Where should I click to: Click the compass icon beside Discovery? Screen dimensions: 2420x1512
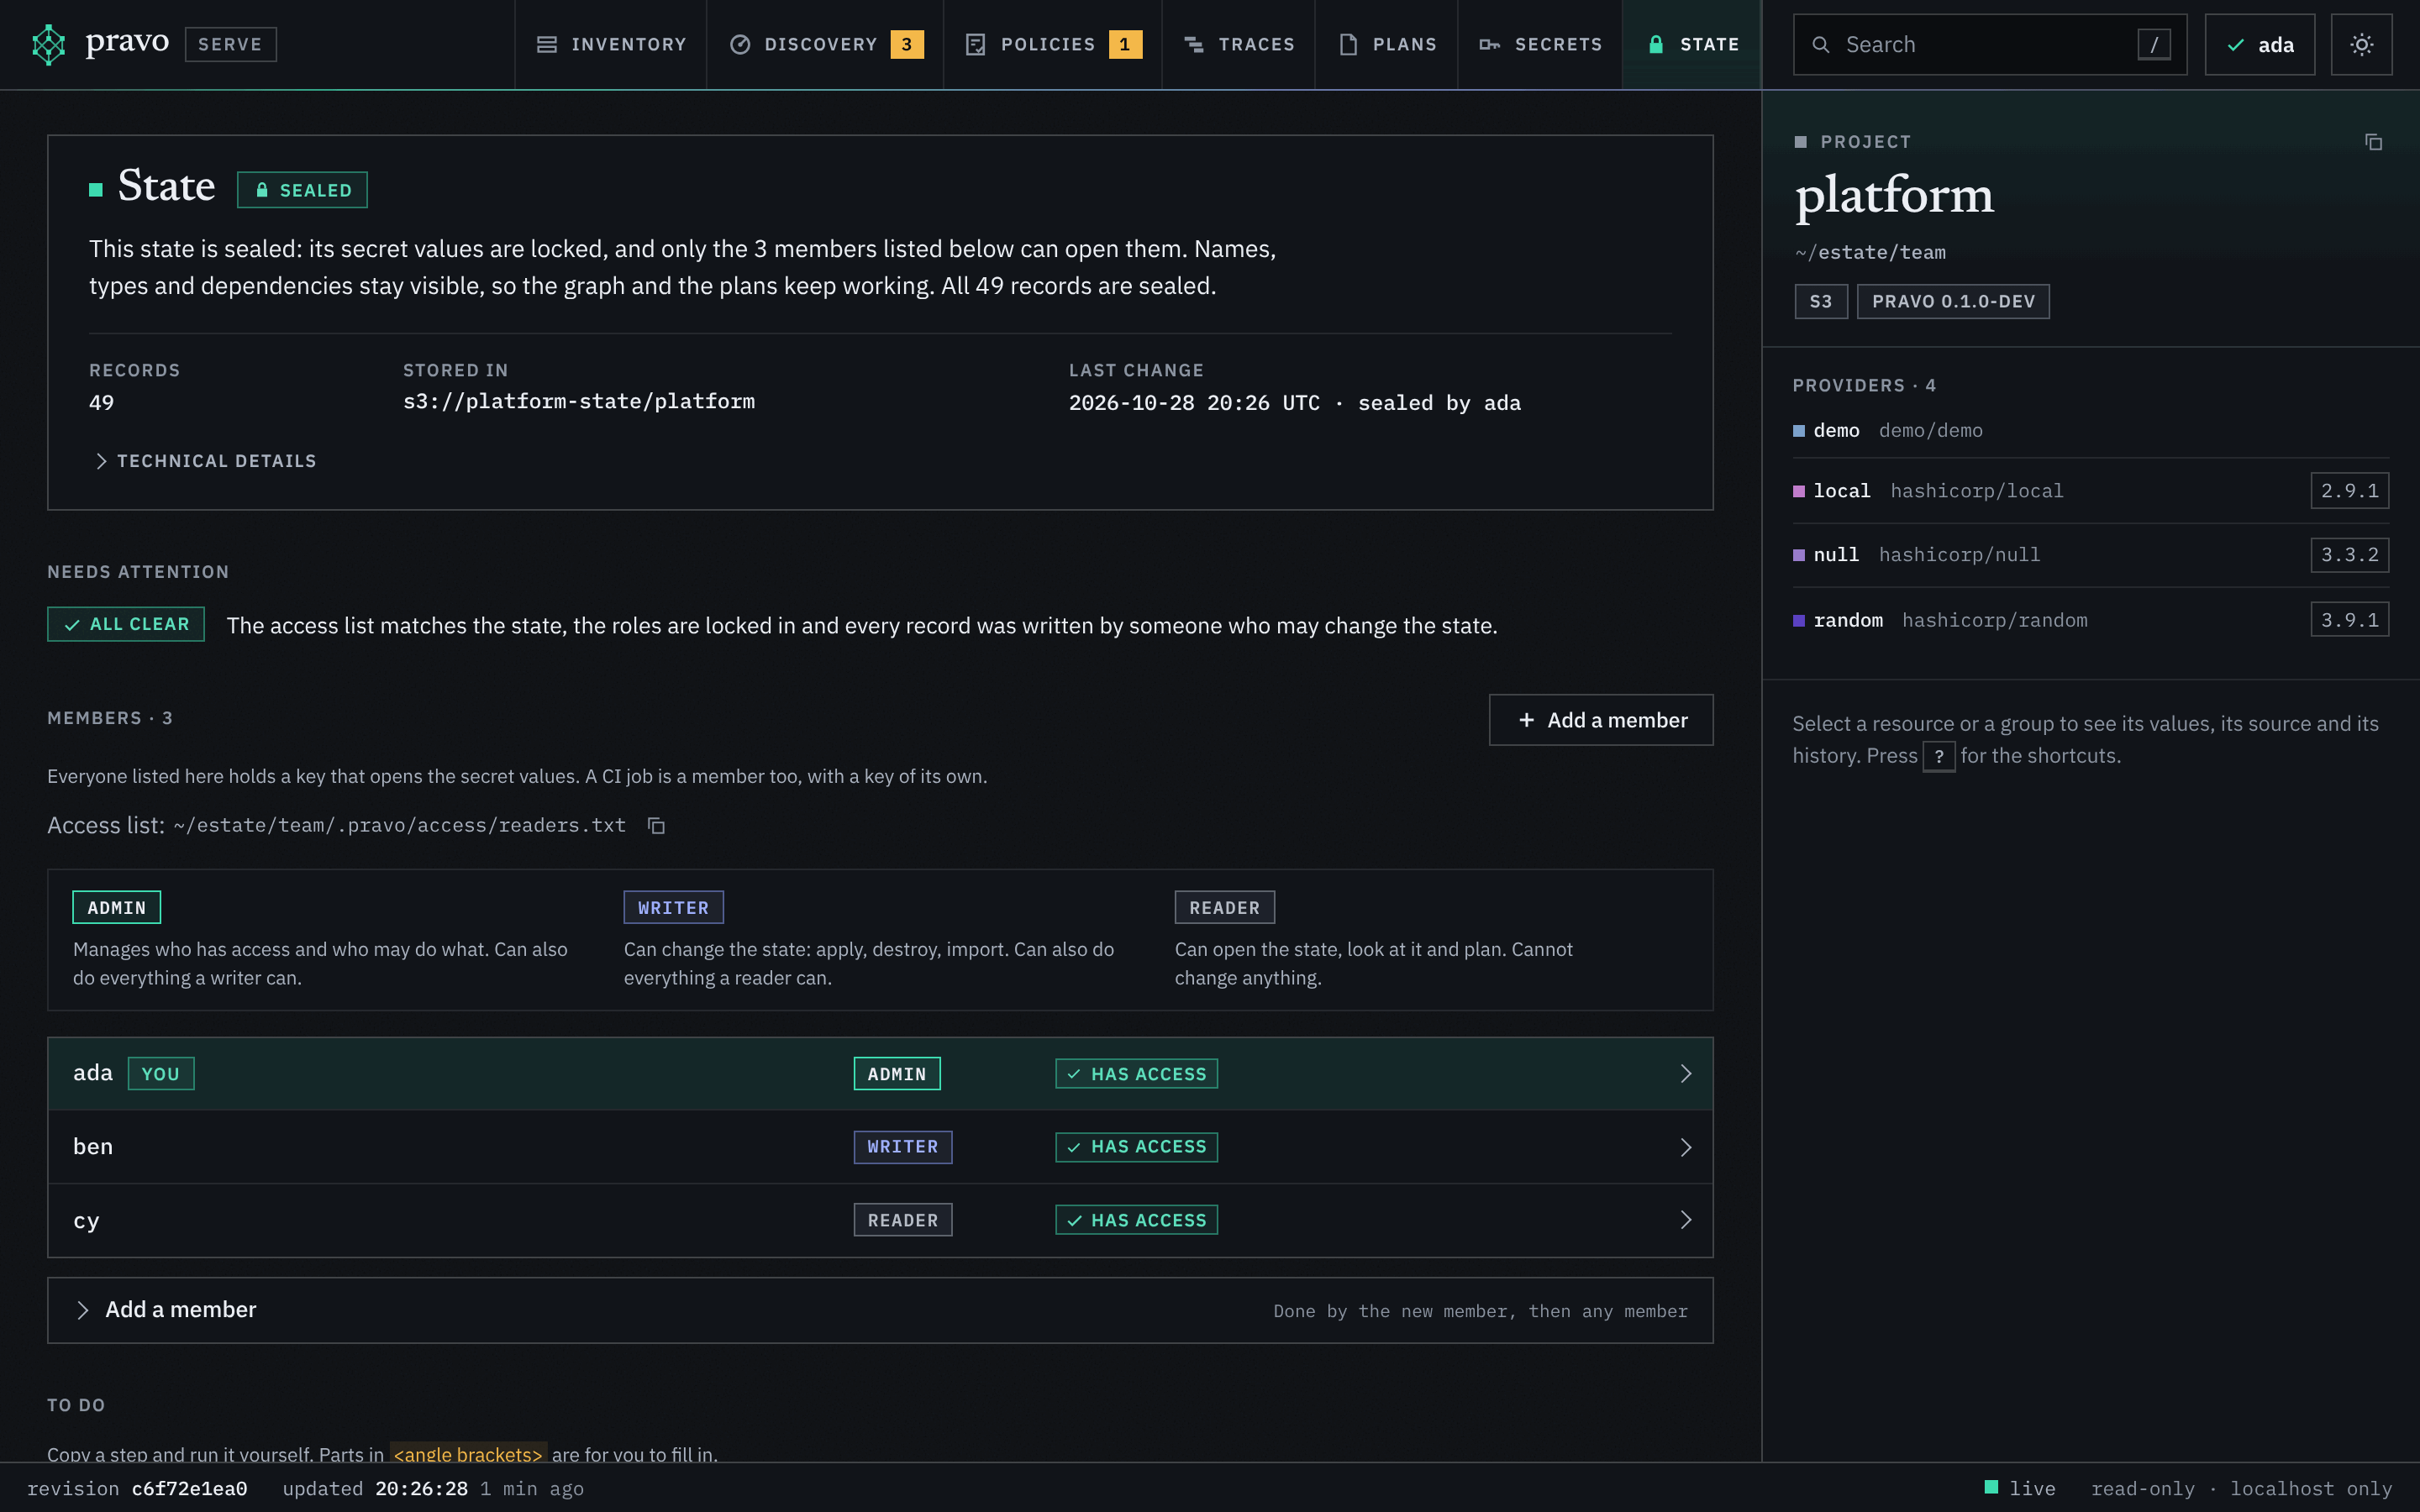coord(740,44)
